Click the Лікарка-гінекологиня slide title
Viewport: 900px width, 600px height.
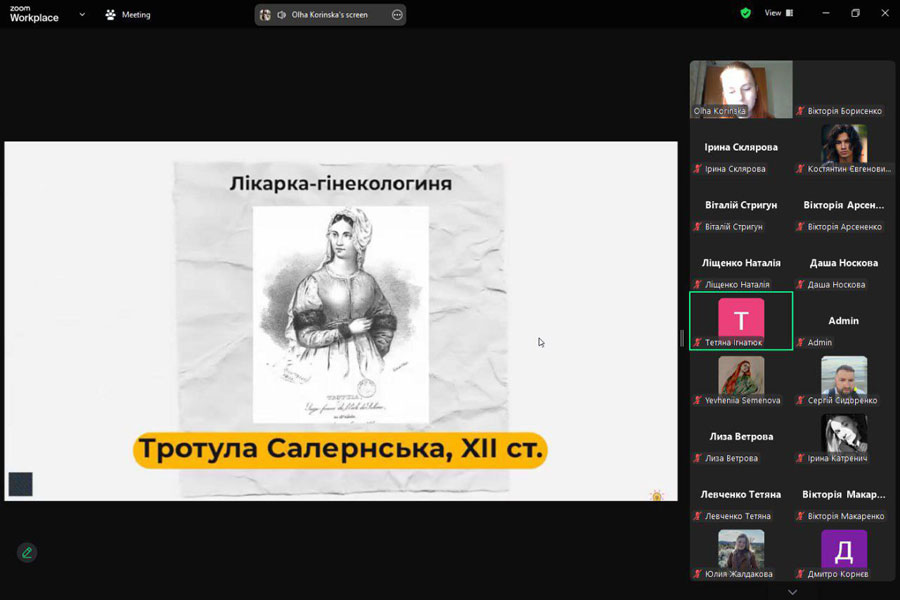[x=341, y=183]
